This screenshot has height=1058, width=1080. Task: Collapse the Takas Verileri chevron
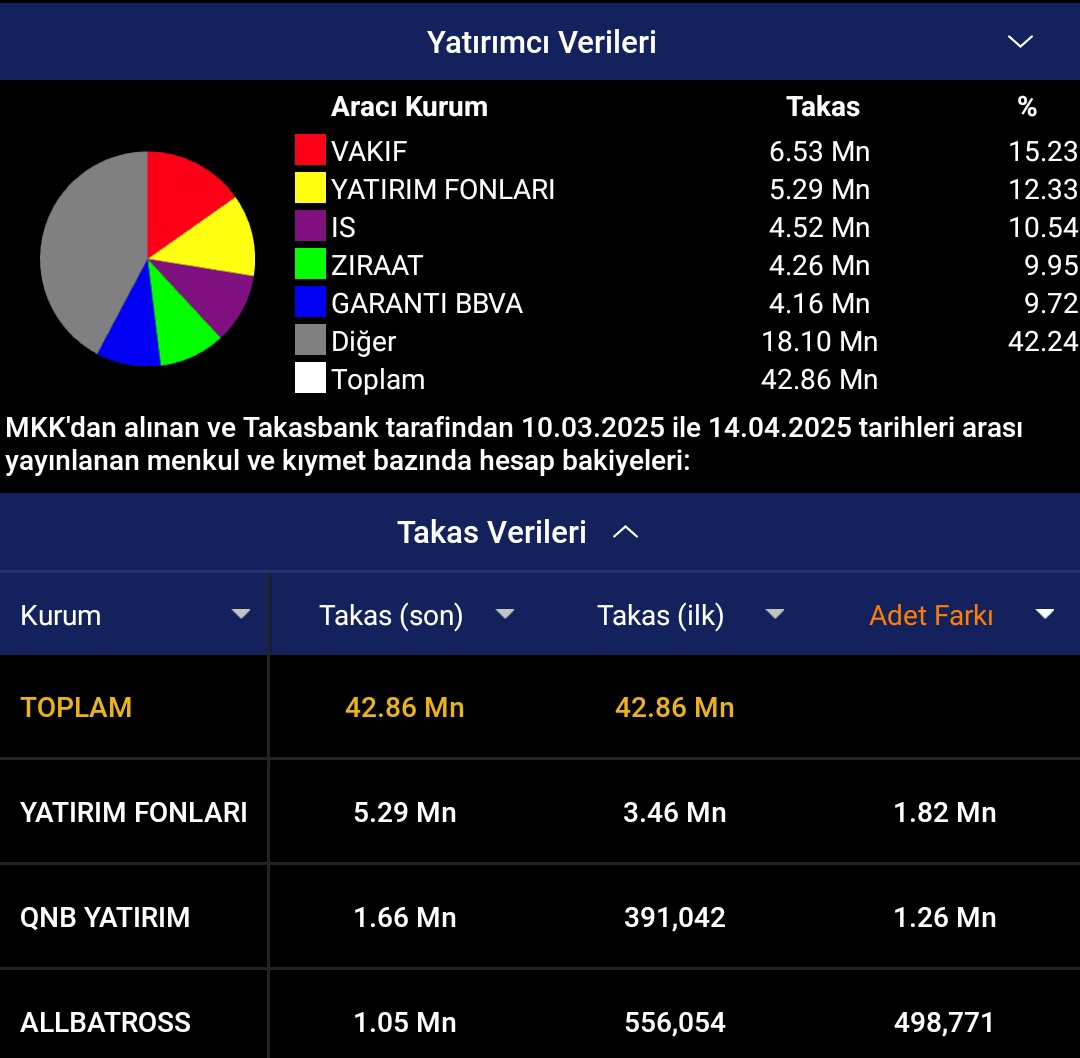[x=625, y=532]
